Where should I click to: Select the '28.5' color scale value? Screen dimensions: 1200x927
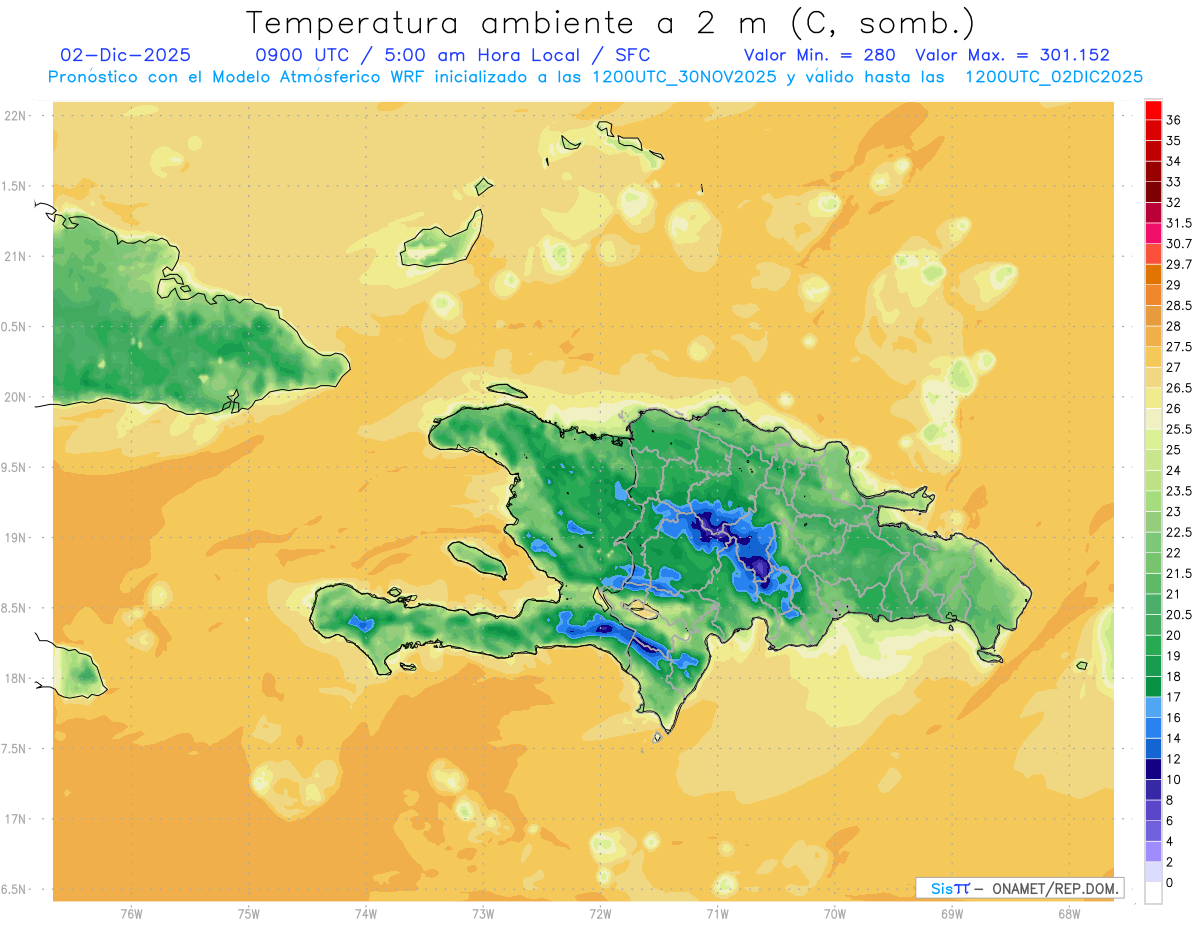tap(1179, 306)
